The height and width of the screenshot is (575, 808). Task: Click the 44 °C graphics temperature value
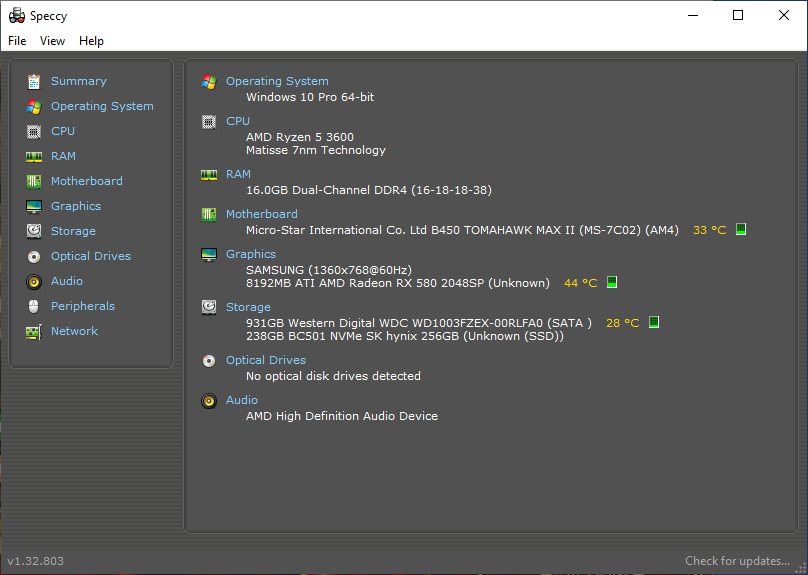point(581,283)
